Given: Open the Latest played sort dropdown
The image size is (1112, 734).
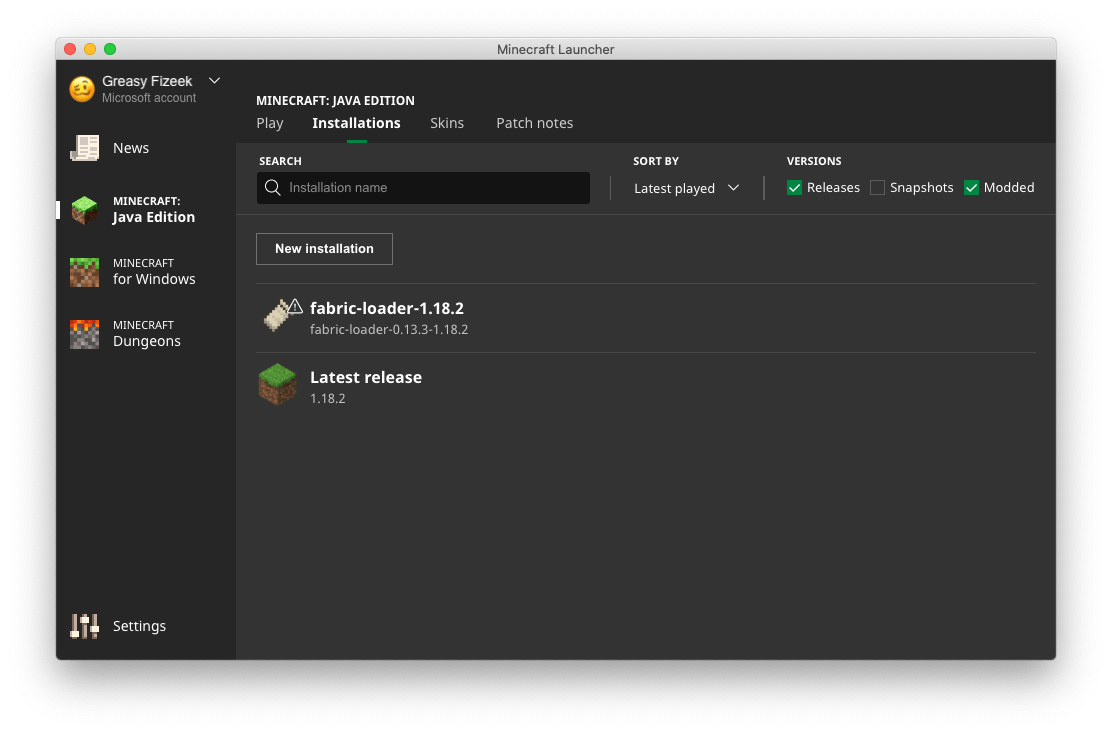Looking at the screenshot, I should pos(686,188).
